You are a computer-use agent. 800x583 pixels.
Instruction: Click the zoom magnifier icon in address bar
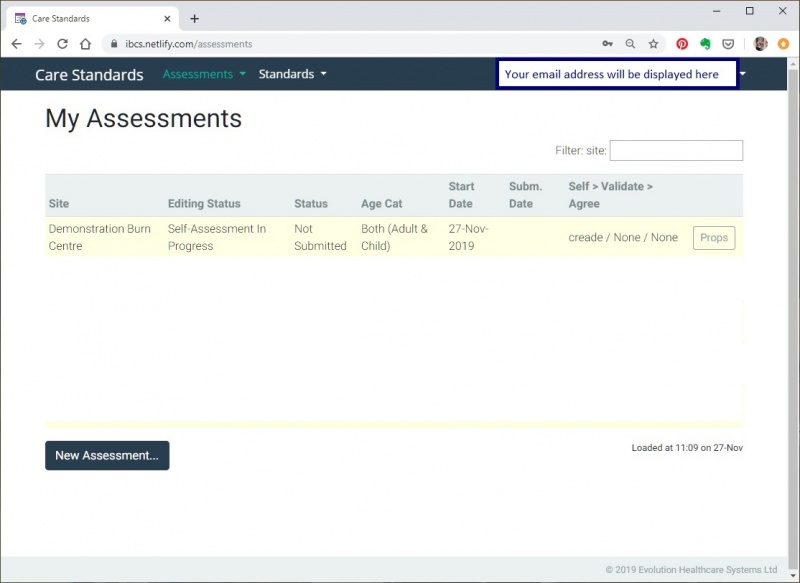631,44
